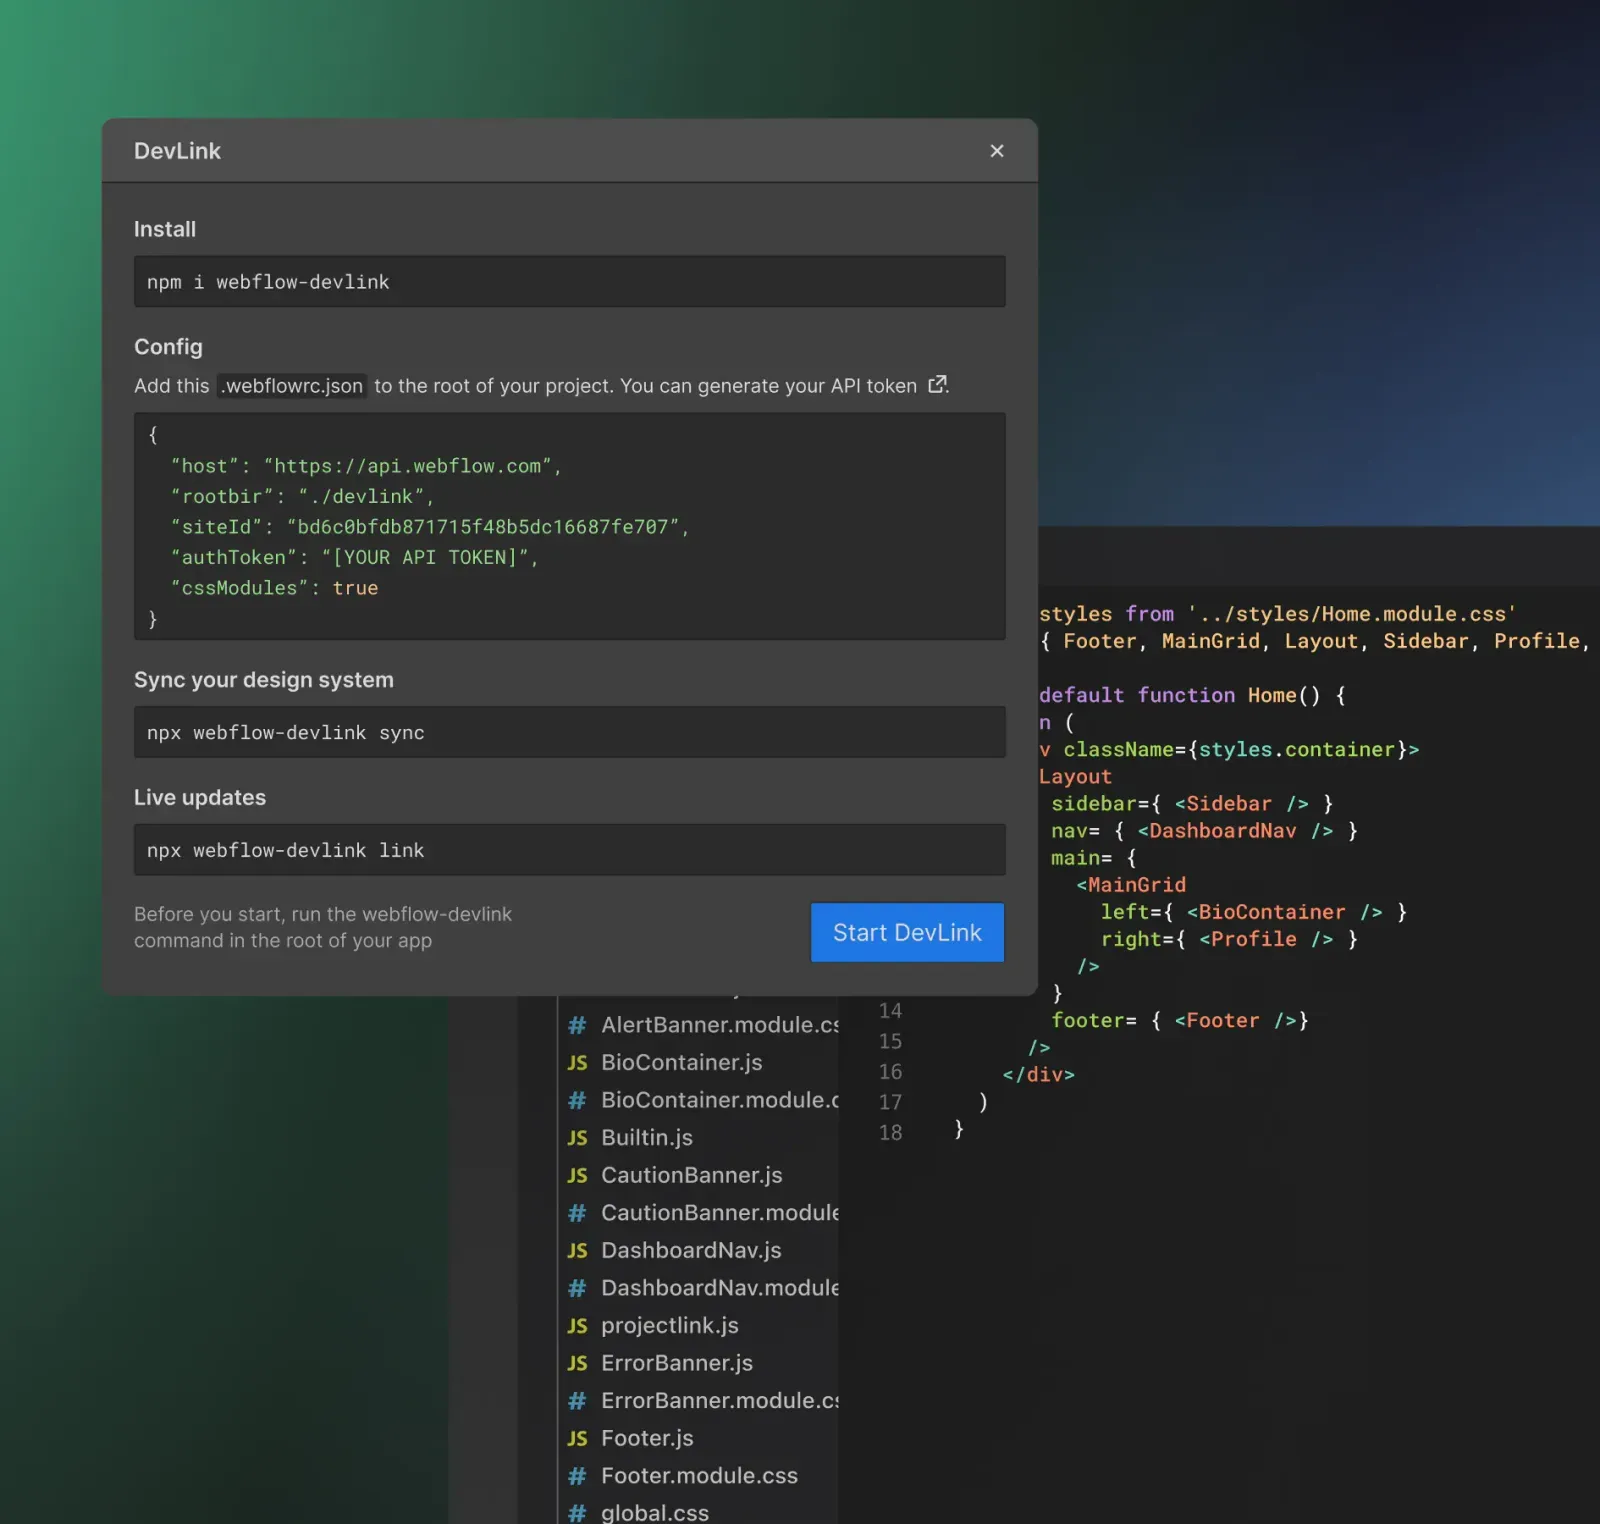Screen dimensions: 1600x1524
Task: Click the JS icon beside projectlink.js
Action: [x=577, y=1326]
